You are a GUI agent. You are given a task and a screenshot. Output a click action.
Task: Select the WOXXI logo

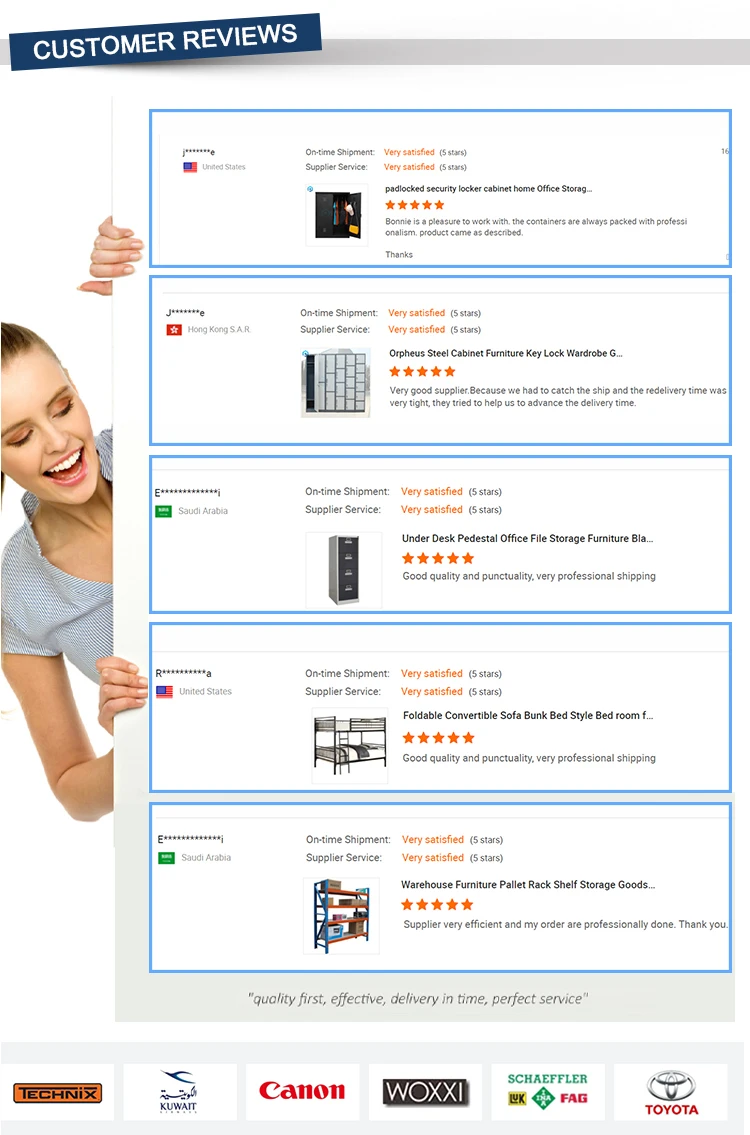(426, 1092)
